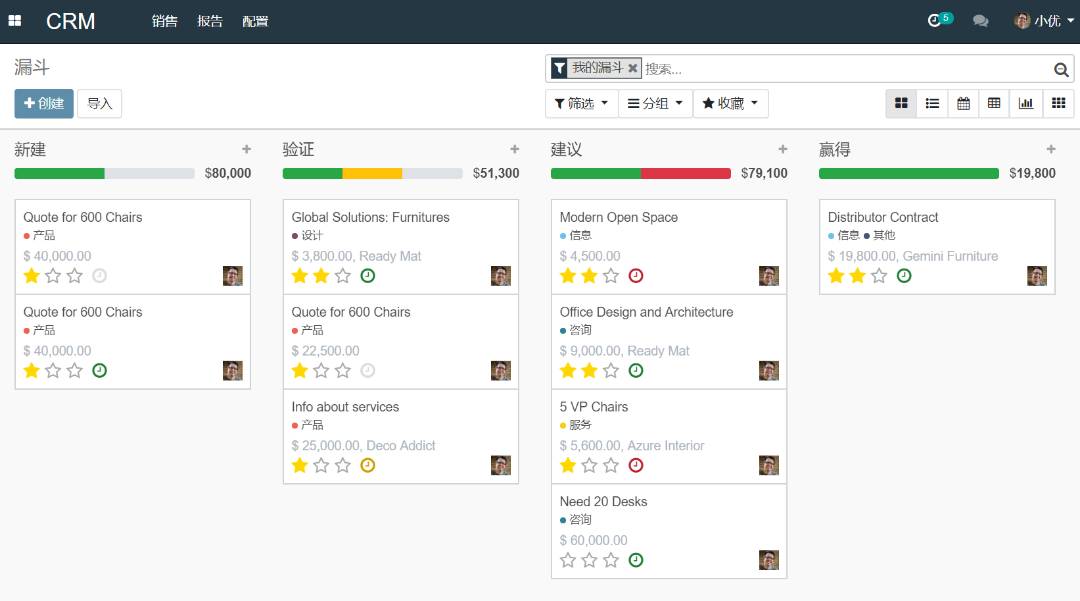Open red activity clock on 5 VP Chairs

pyautogui.click(x=636, y=465)
